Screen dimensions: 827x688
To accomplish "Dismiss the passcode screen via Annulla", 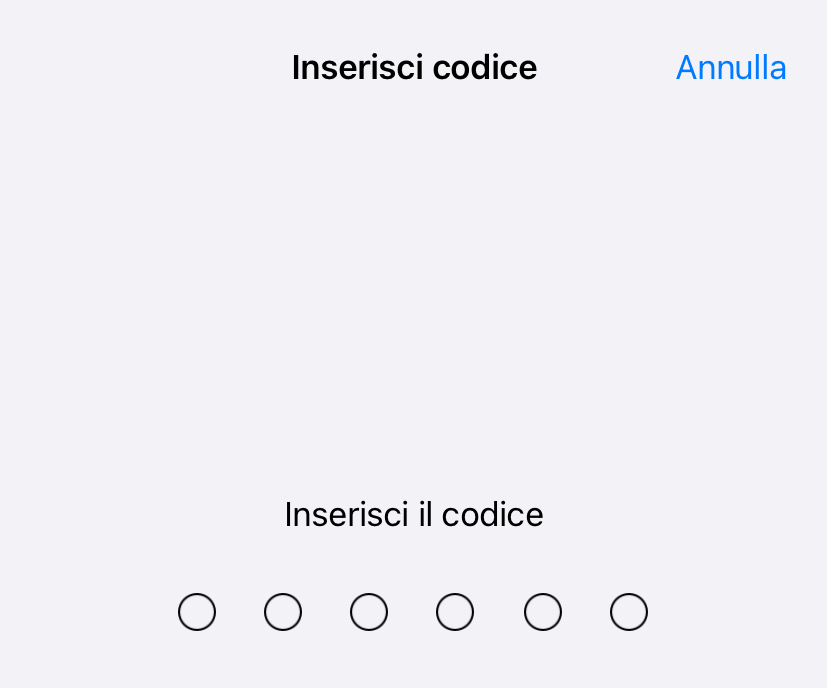I will (731, 68).
